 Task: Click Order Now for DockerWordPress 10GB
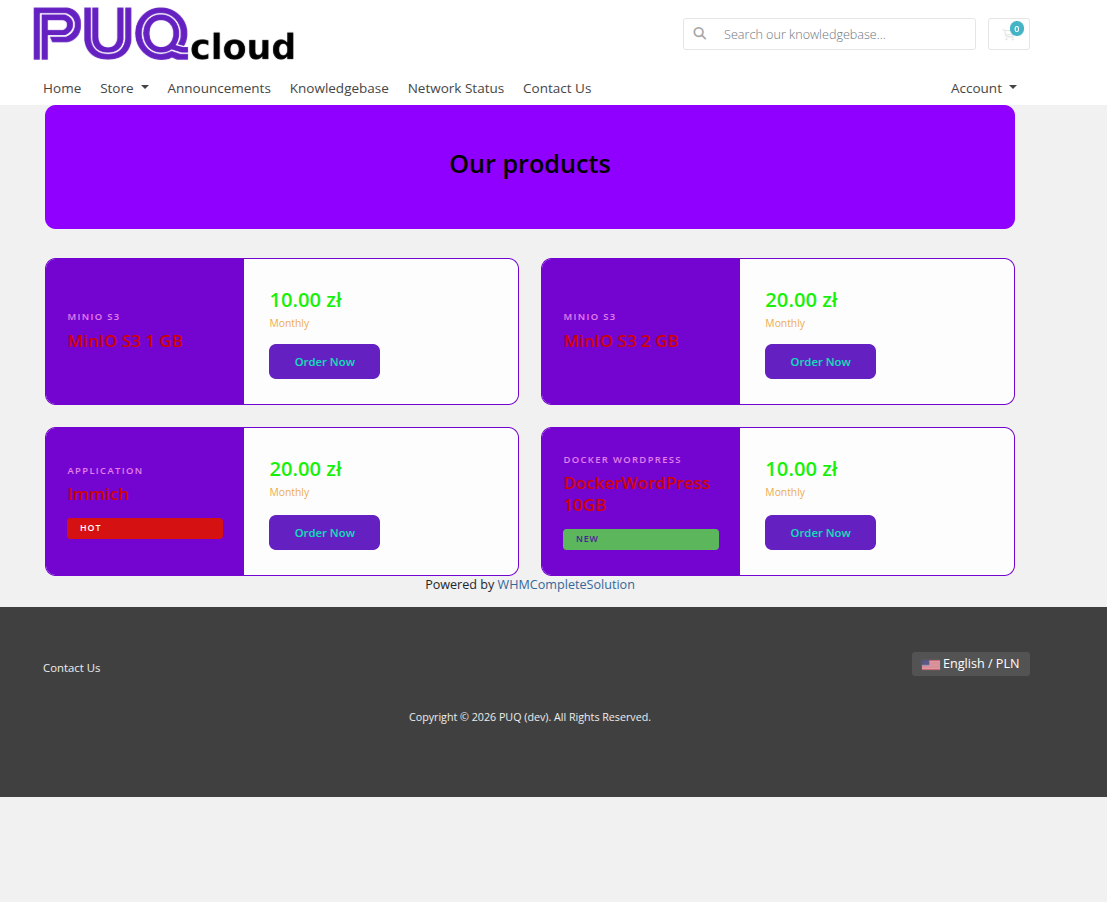pos(820,533)
